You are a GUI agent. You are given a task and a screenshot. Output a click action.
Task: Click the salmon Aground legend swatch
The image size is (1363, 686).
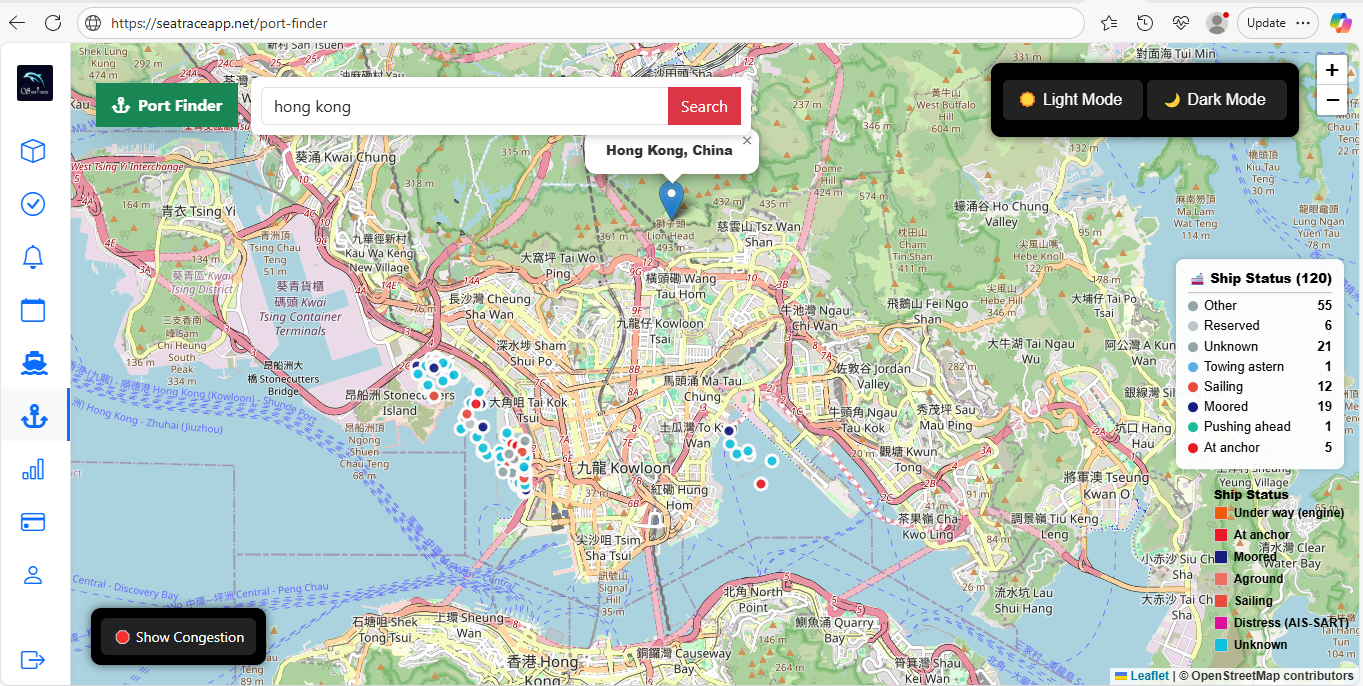point(1220,579)
